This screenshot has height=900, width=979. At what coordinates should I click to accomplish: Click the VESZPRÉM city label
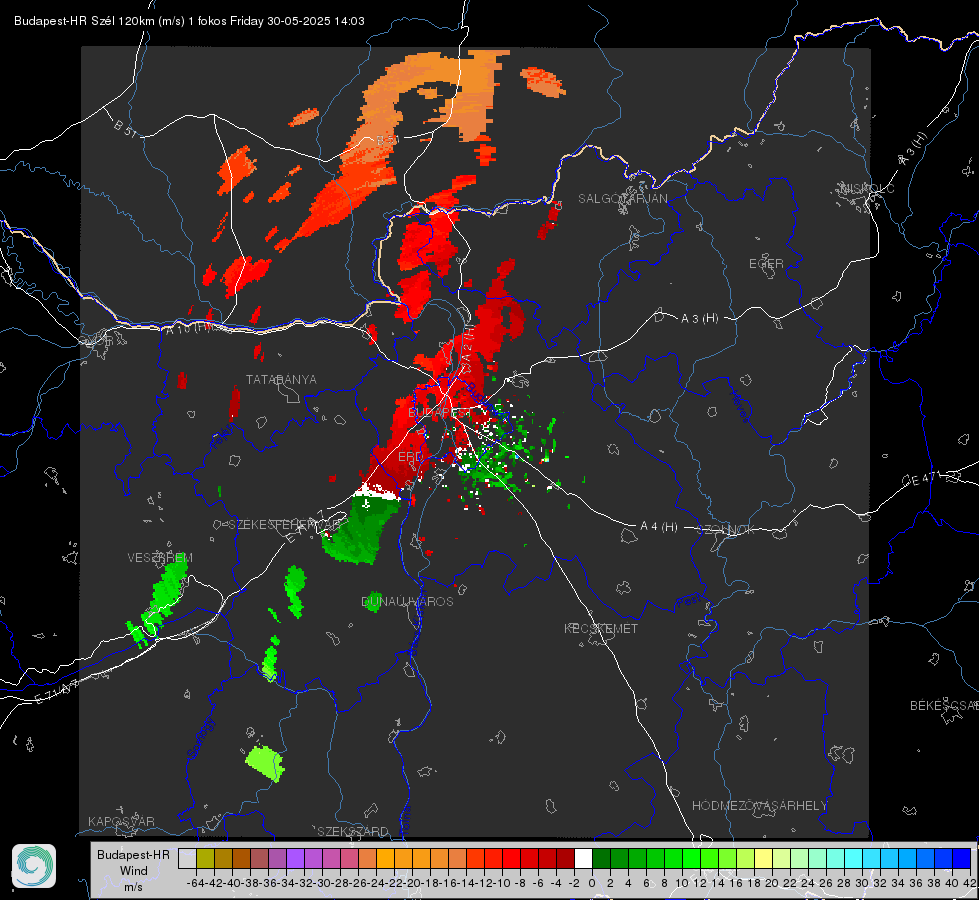tap(160, 557)
